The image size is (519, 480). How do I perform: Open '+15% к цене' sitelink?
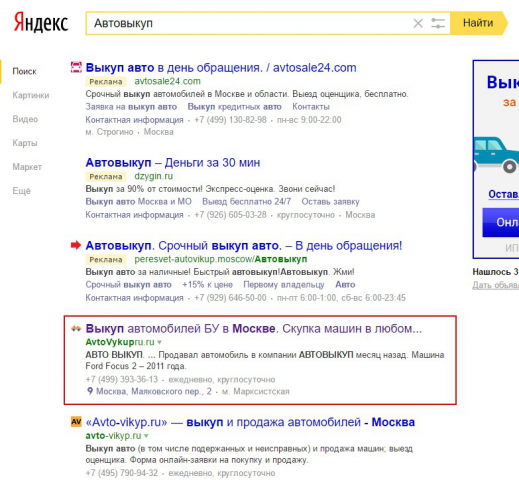[207, 285]
